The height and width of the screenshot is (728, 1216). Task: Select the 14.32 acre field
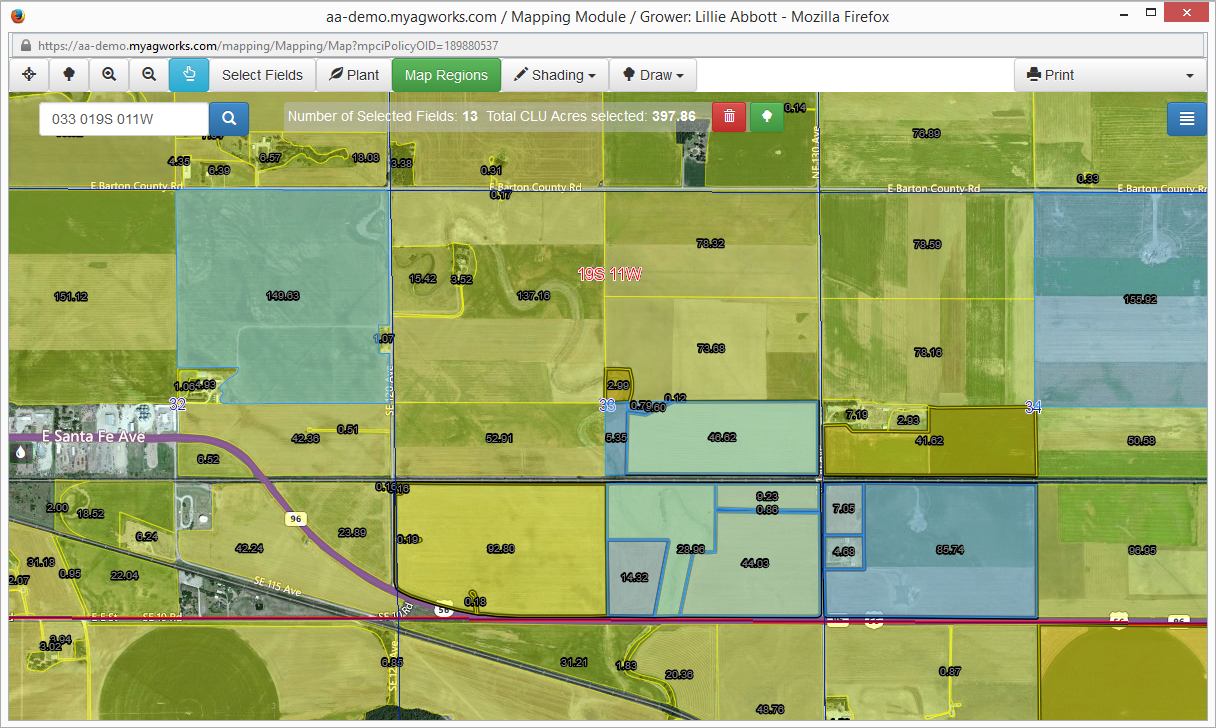635,578
